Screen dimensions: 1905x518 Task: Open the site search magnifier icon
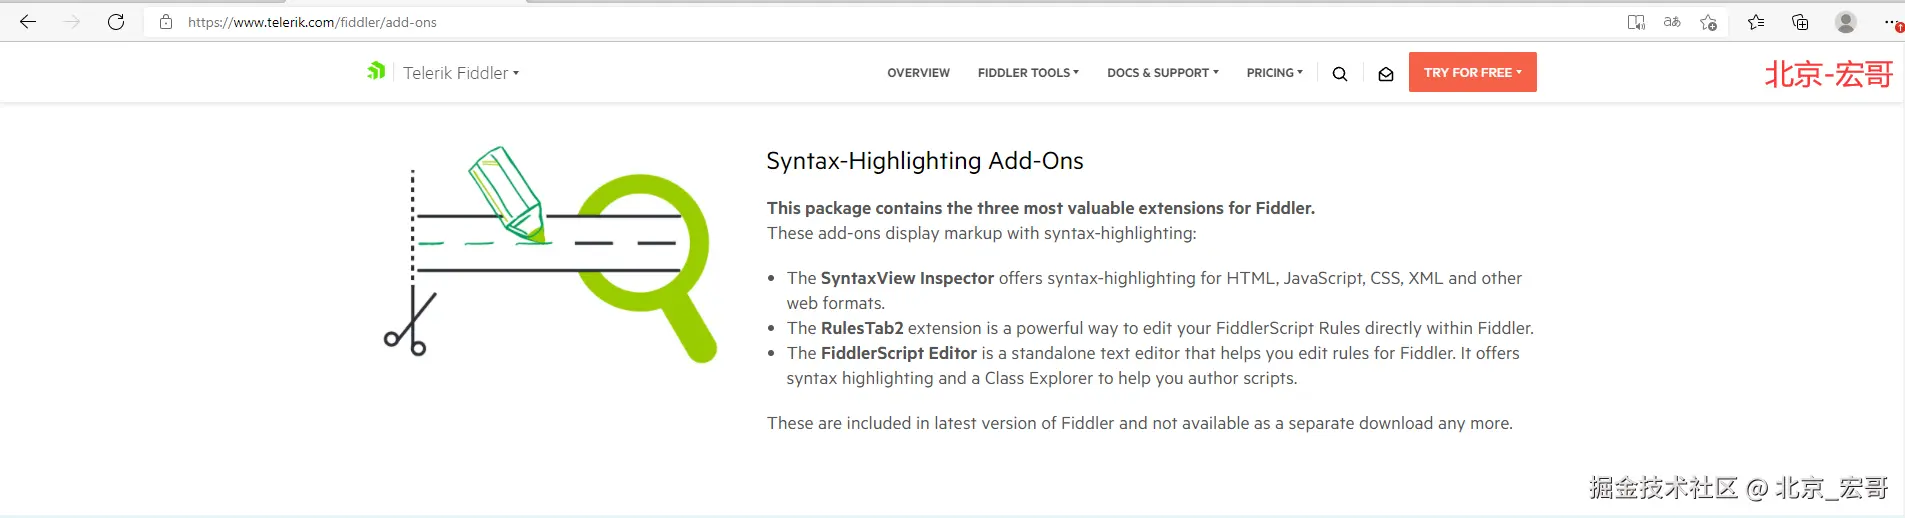(1340, 73)
